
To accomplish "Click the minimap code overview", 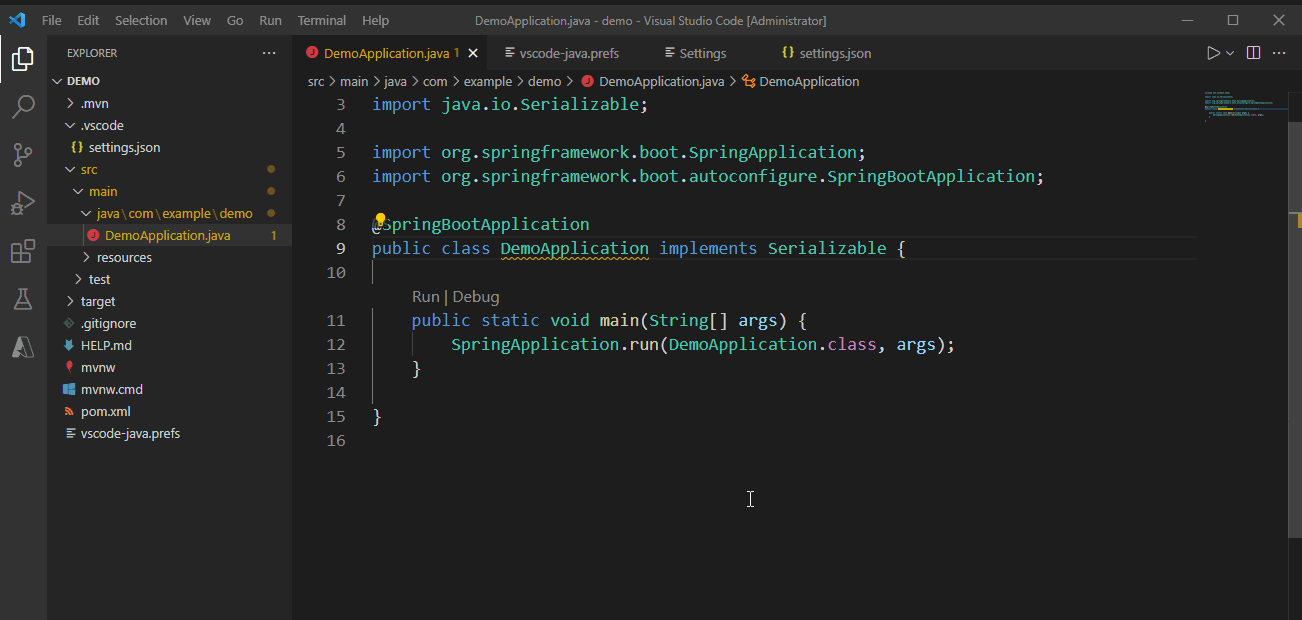I will (x=1243, y=105).
